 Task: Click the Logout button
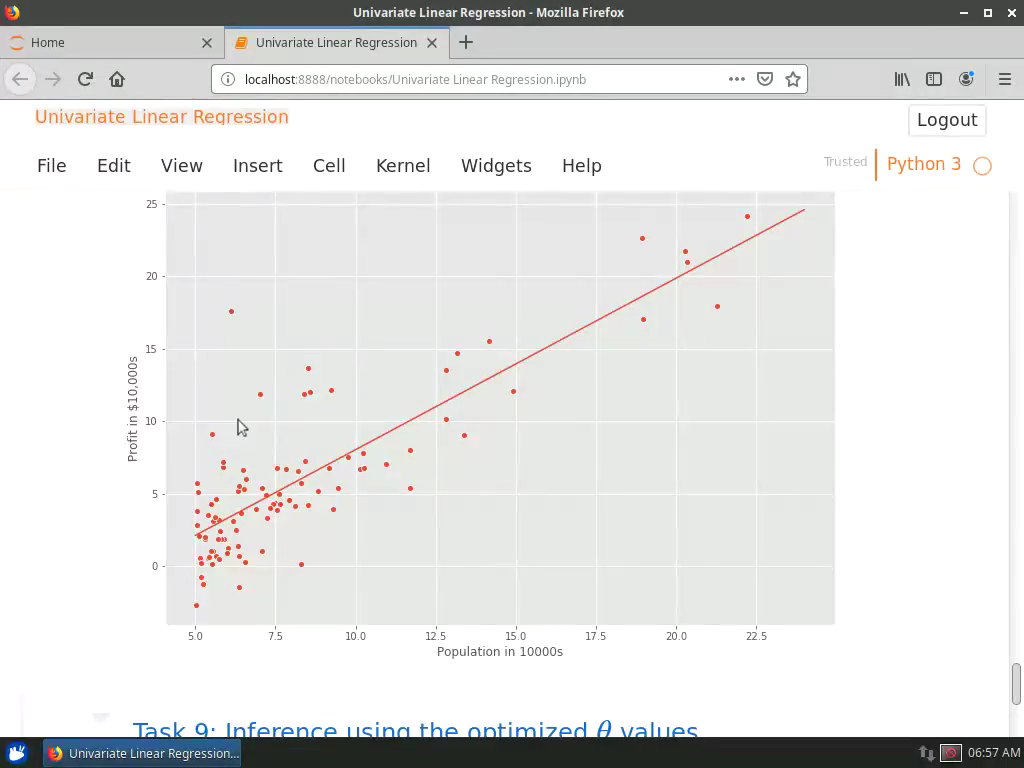pos(946,120)
